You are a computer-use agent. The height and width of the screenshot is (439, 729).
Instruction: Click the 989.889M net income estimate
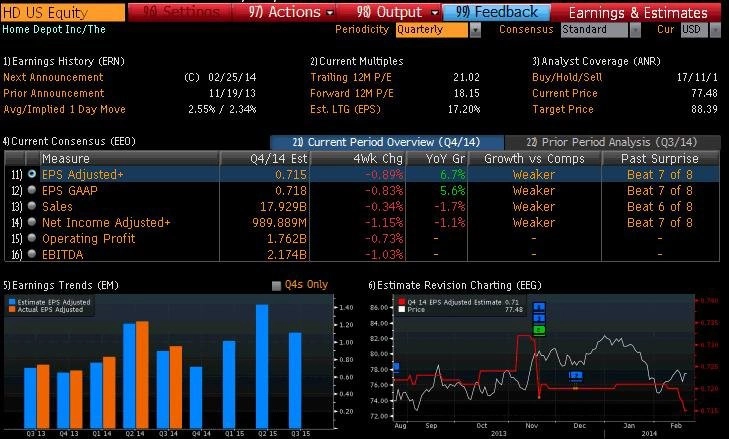click(x=279, y=223)
